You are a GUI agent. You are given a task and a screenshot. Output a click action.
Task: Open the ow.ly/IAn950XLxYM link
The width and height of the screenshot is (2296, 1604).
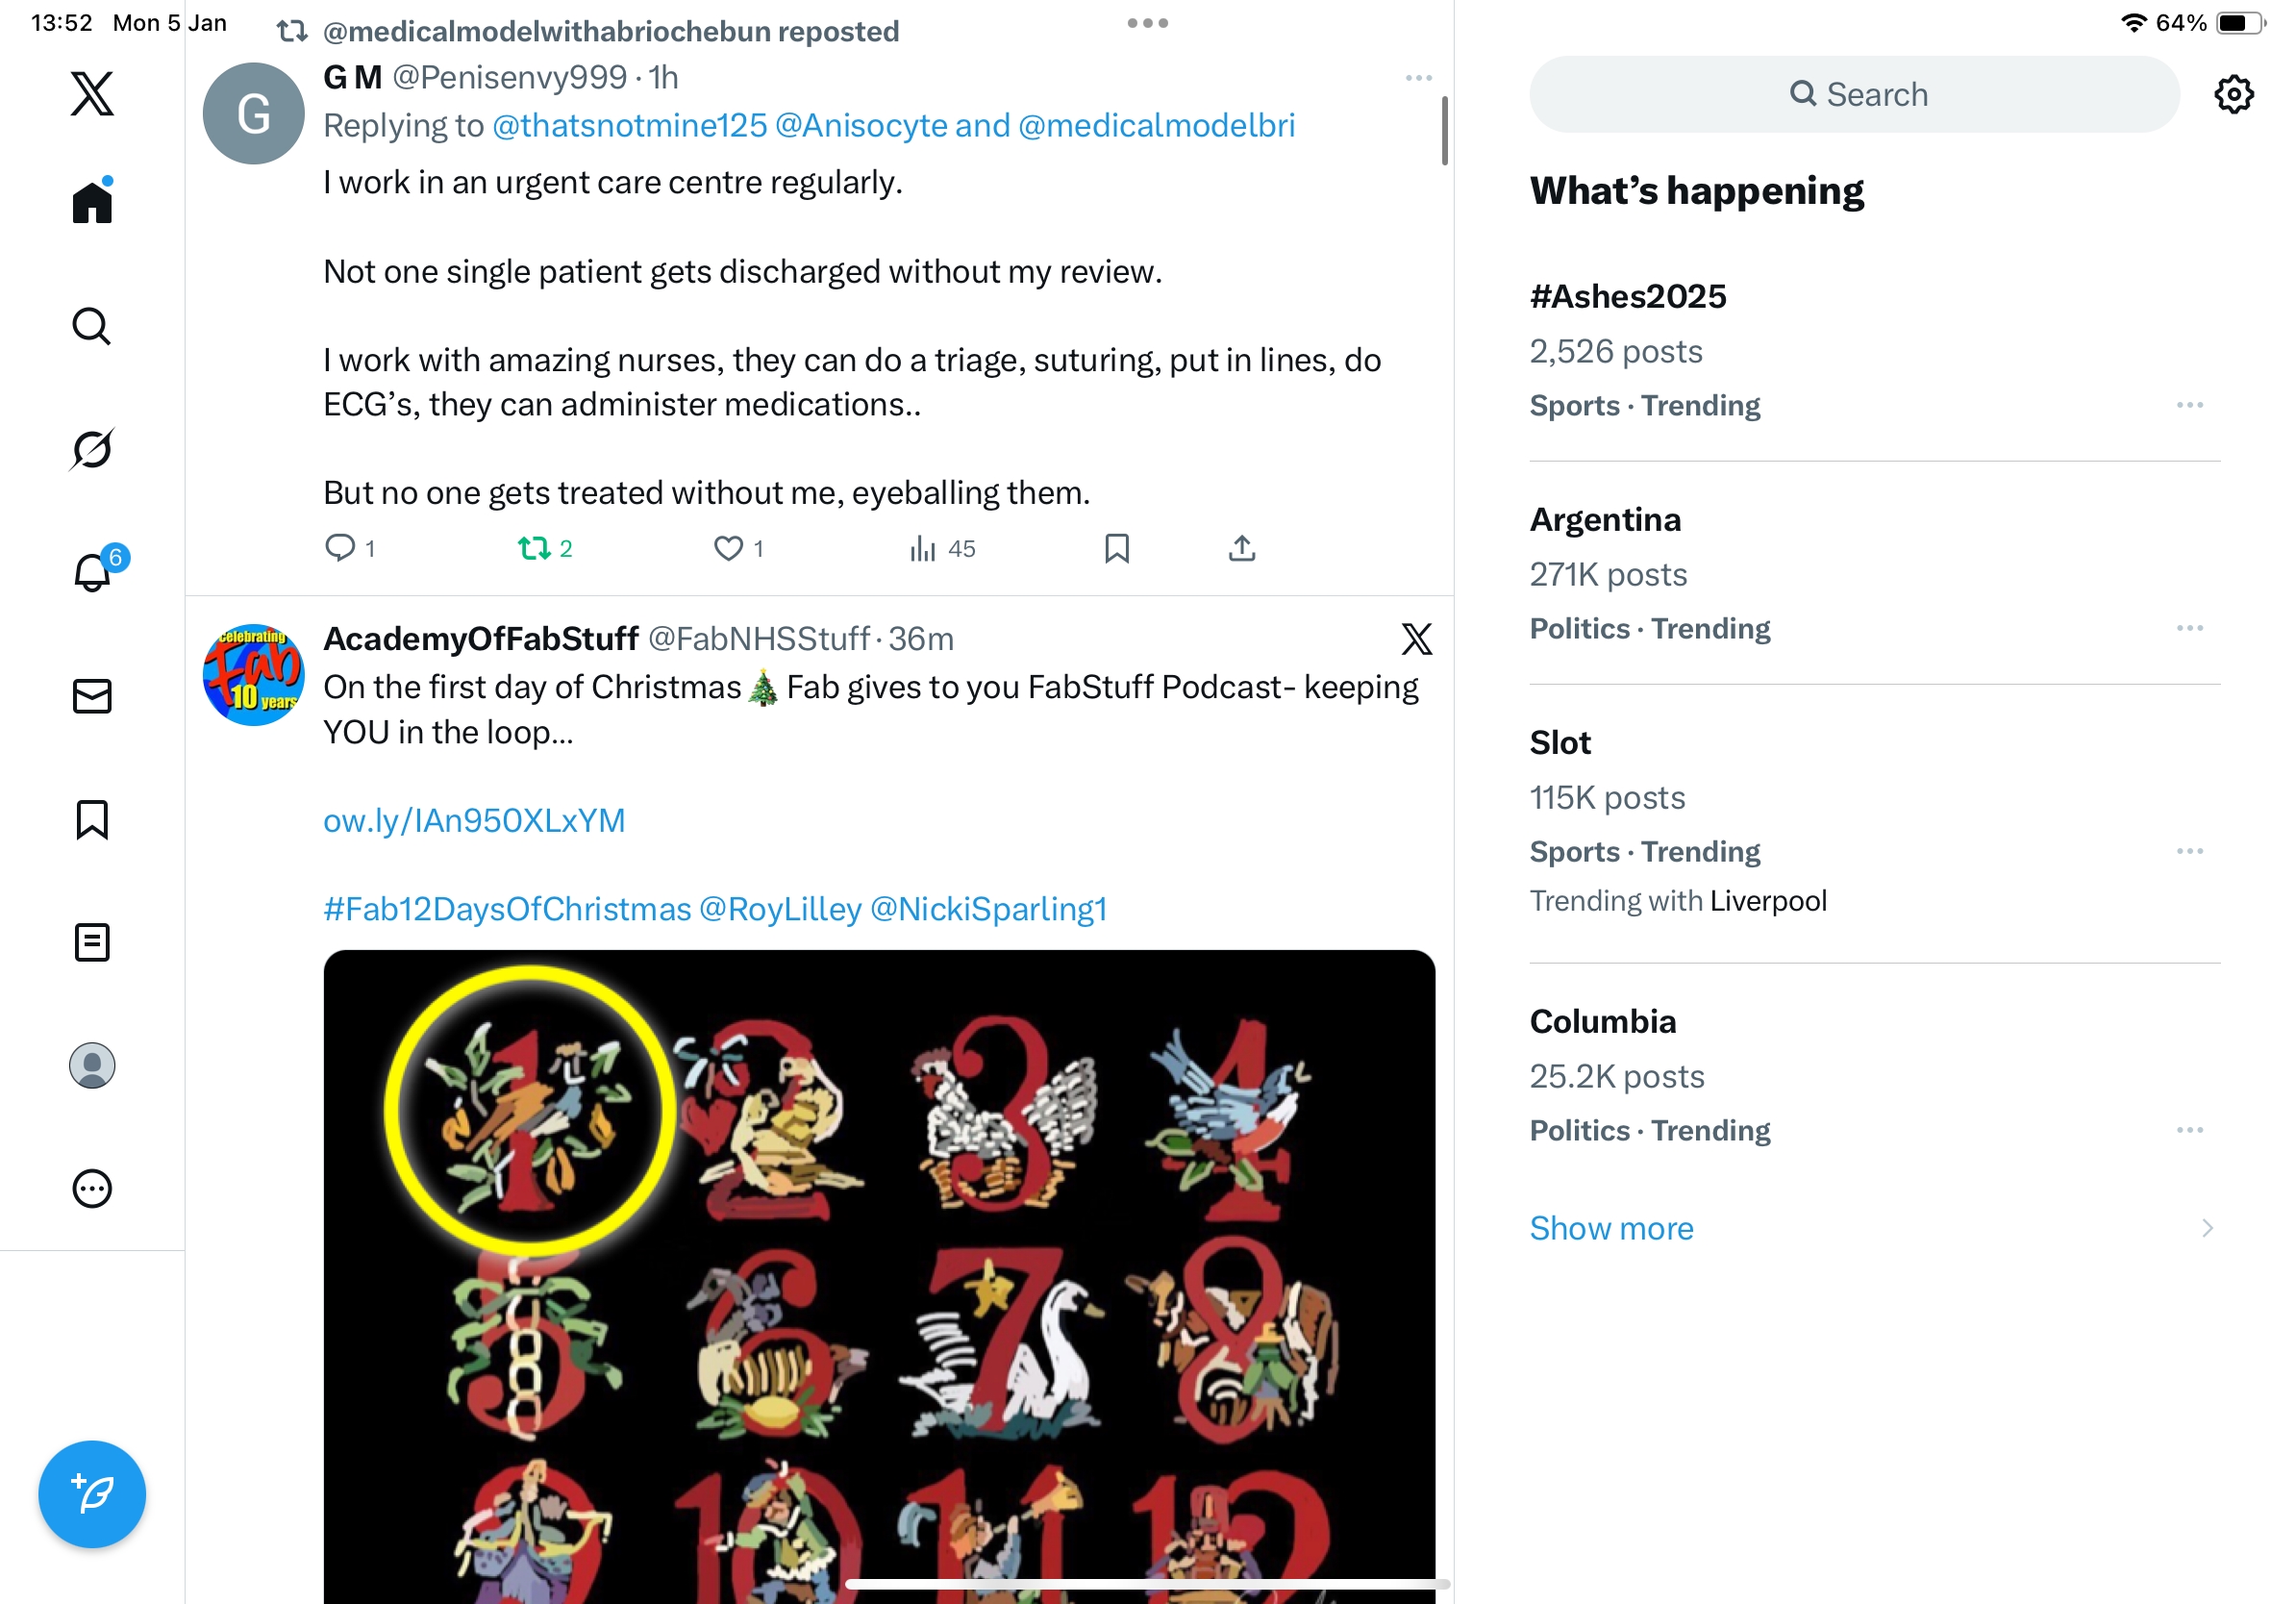pyautogui.click(x=474, y=820)
